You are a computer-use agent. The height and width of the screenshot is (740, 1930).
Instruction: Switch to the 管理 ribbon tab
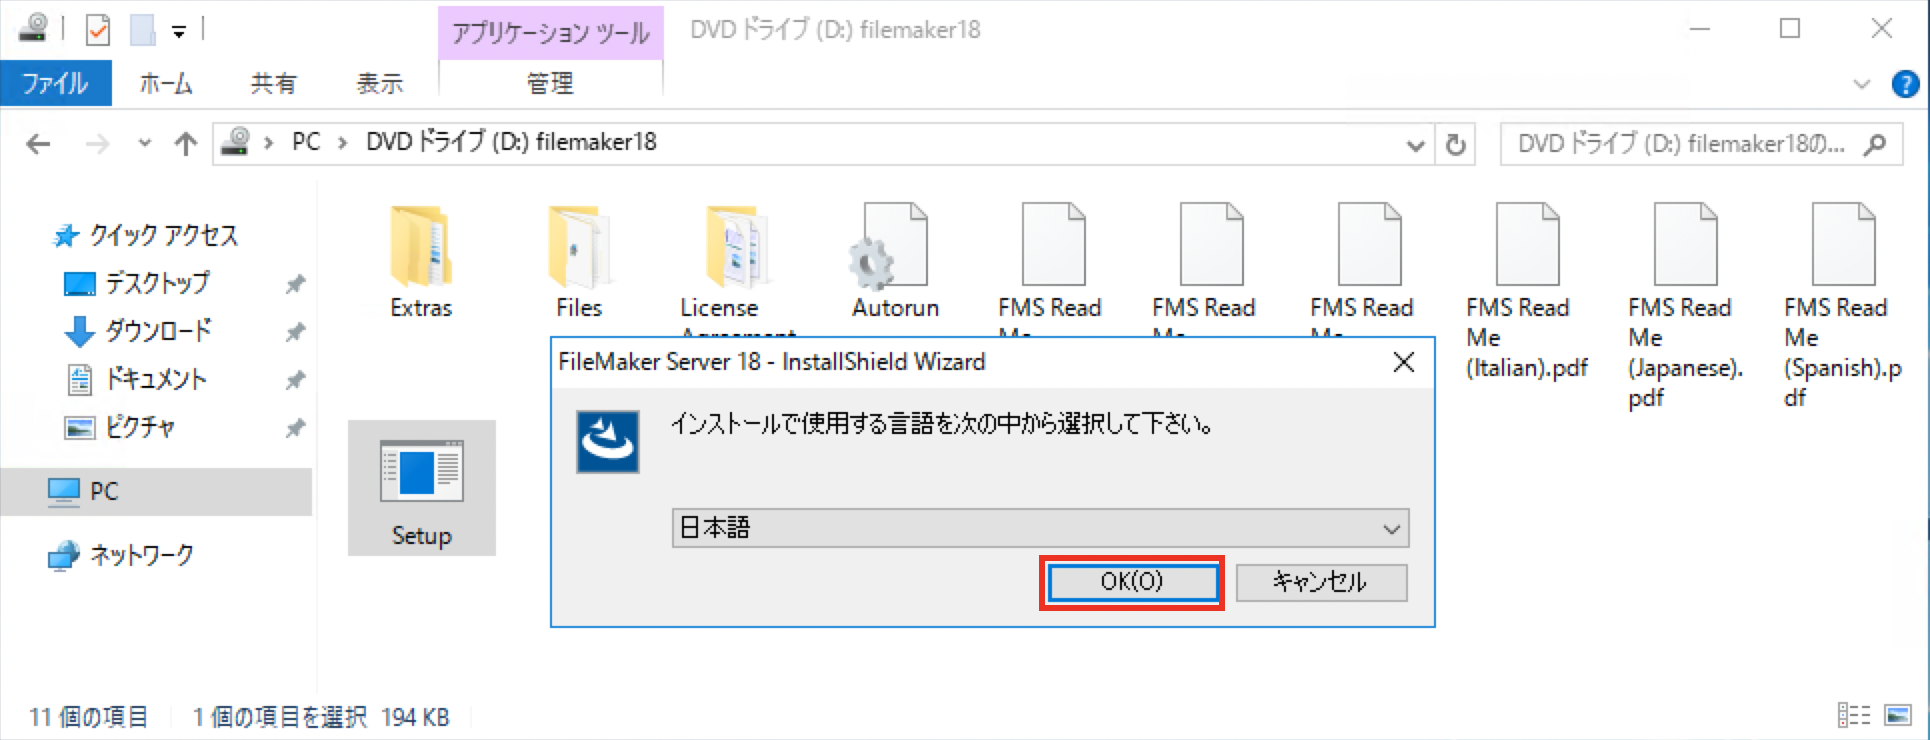point(550,84)
